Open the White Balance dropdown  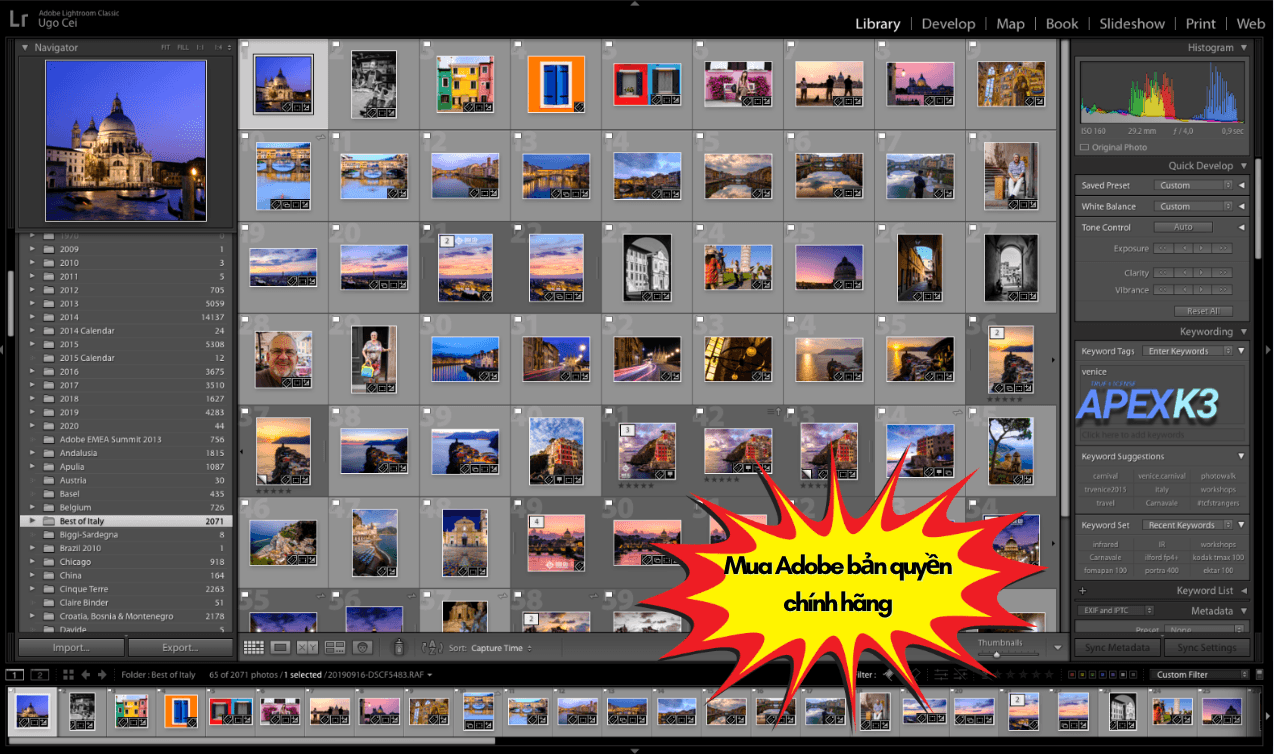(1194, 207)
